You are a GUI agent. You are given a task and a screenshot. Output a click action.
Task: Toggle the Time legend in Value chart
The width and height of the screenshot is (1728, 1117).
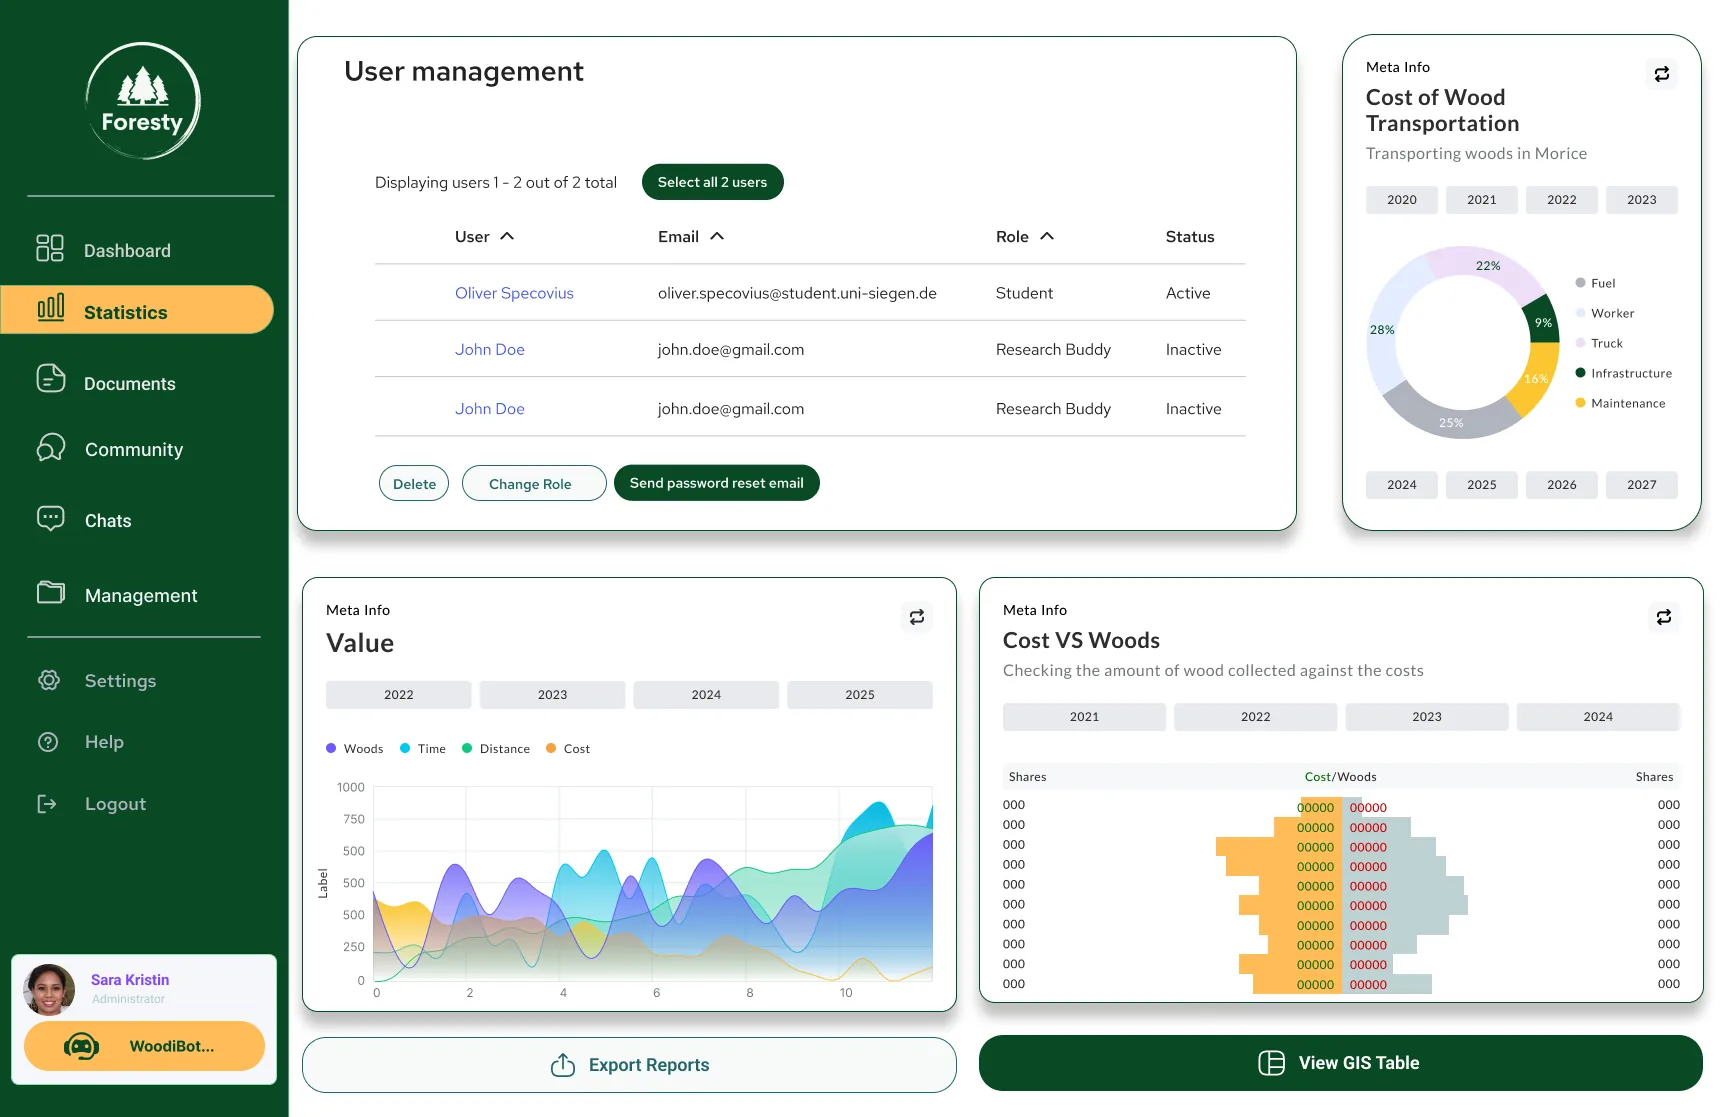coord(423,749)
